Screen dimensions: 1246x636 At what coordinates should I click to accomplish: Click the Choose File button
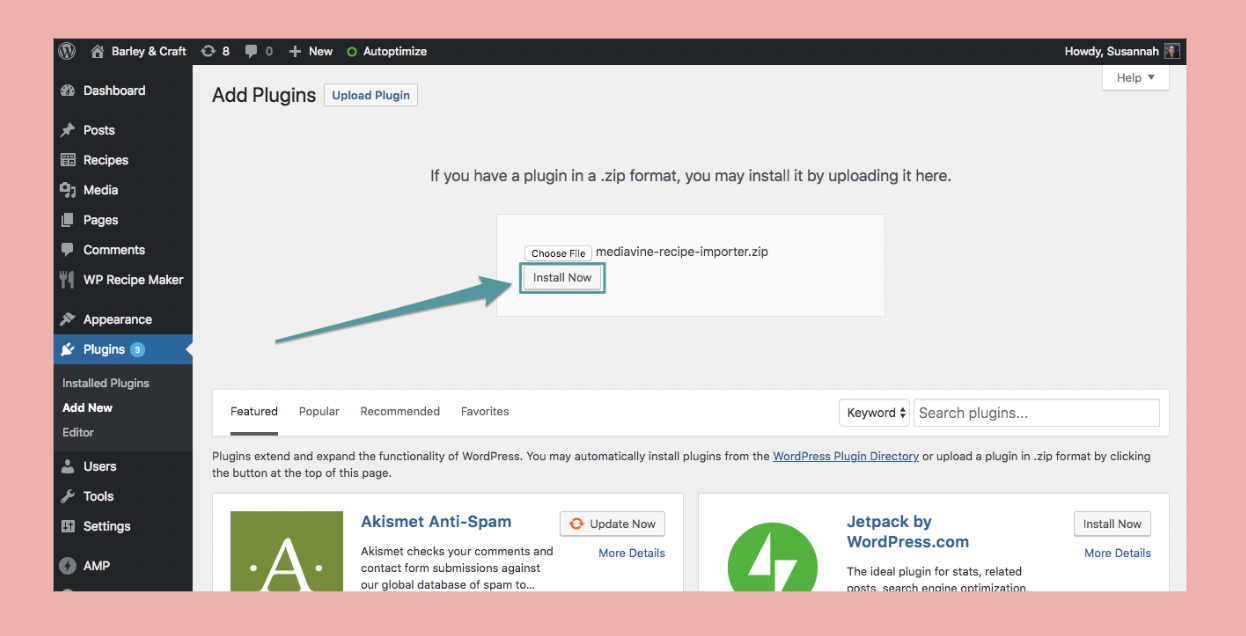pyautogui.click(x=558, y=253)
